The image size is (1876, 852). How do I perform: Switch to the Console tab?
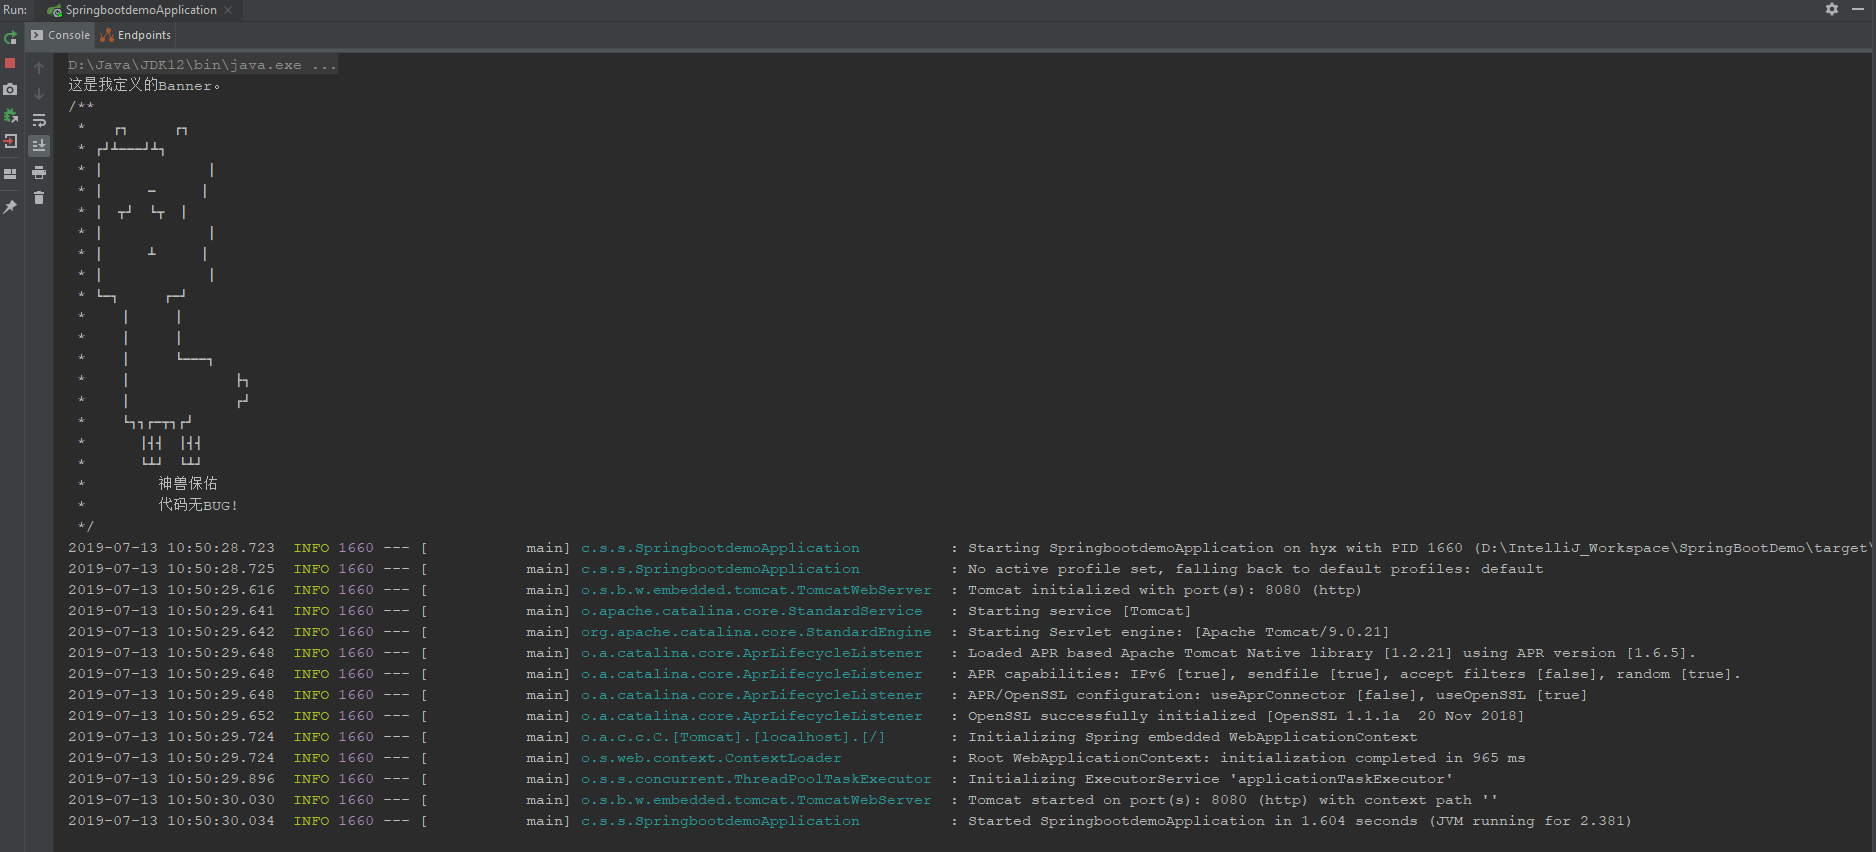click(x=60, y=35)
